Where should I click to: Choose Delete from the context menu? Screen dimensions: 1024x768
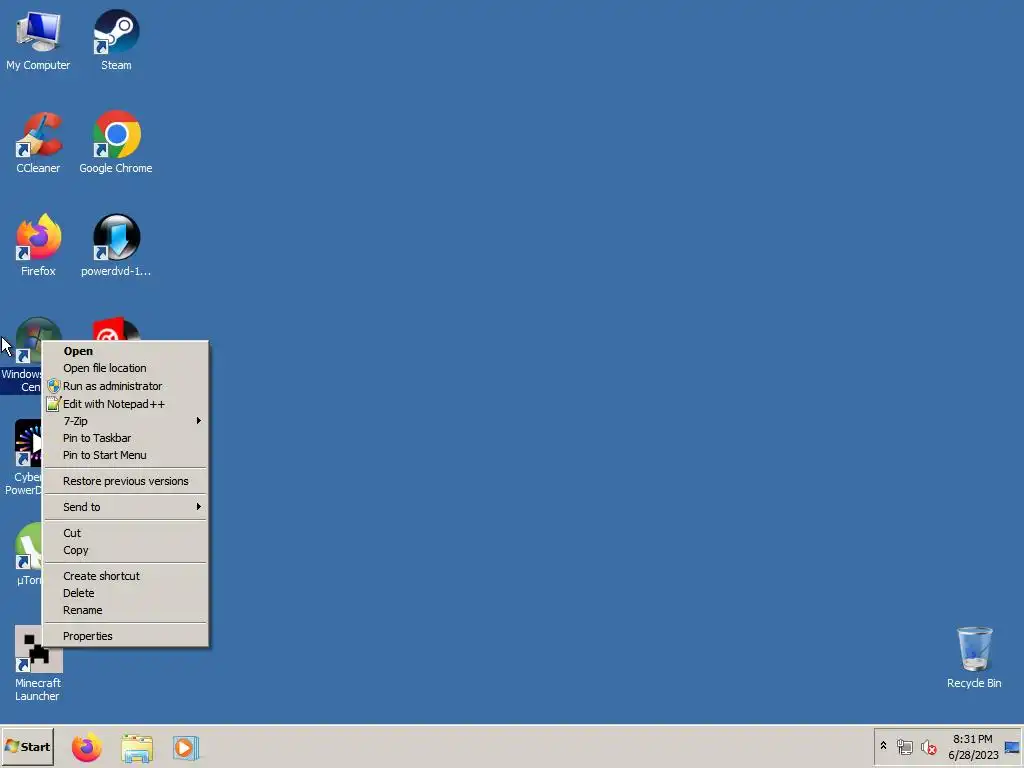point(125,593)
